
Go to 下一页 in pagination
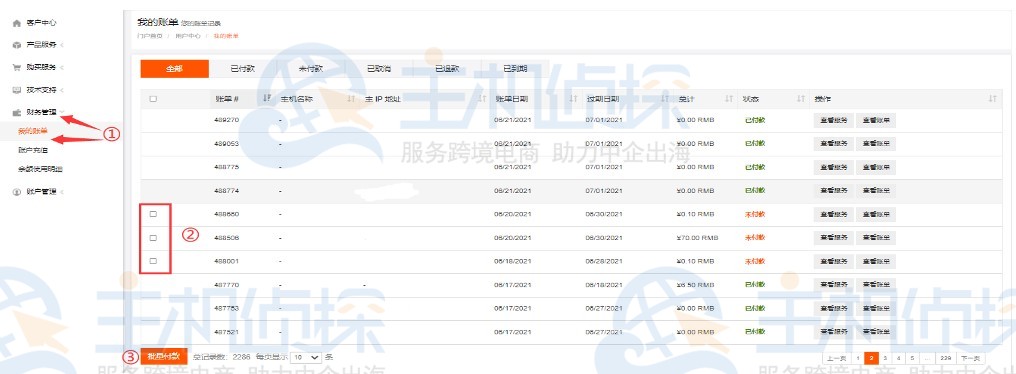point(970,358)
